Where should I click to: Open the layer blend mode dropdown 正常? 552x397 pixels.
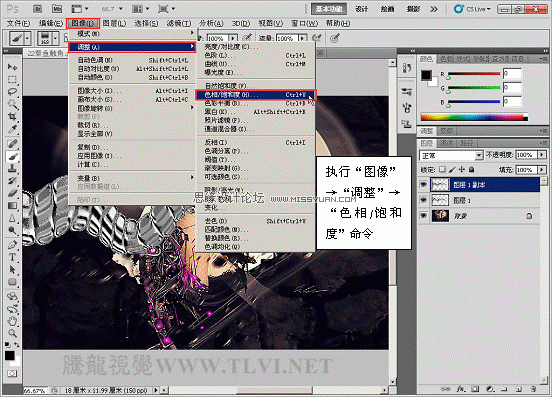click(451, 155)
